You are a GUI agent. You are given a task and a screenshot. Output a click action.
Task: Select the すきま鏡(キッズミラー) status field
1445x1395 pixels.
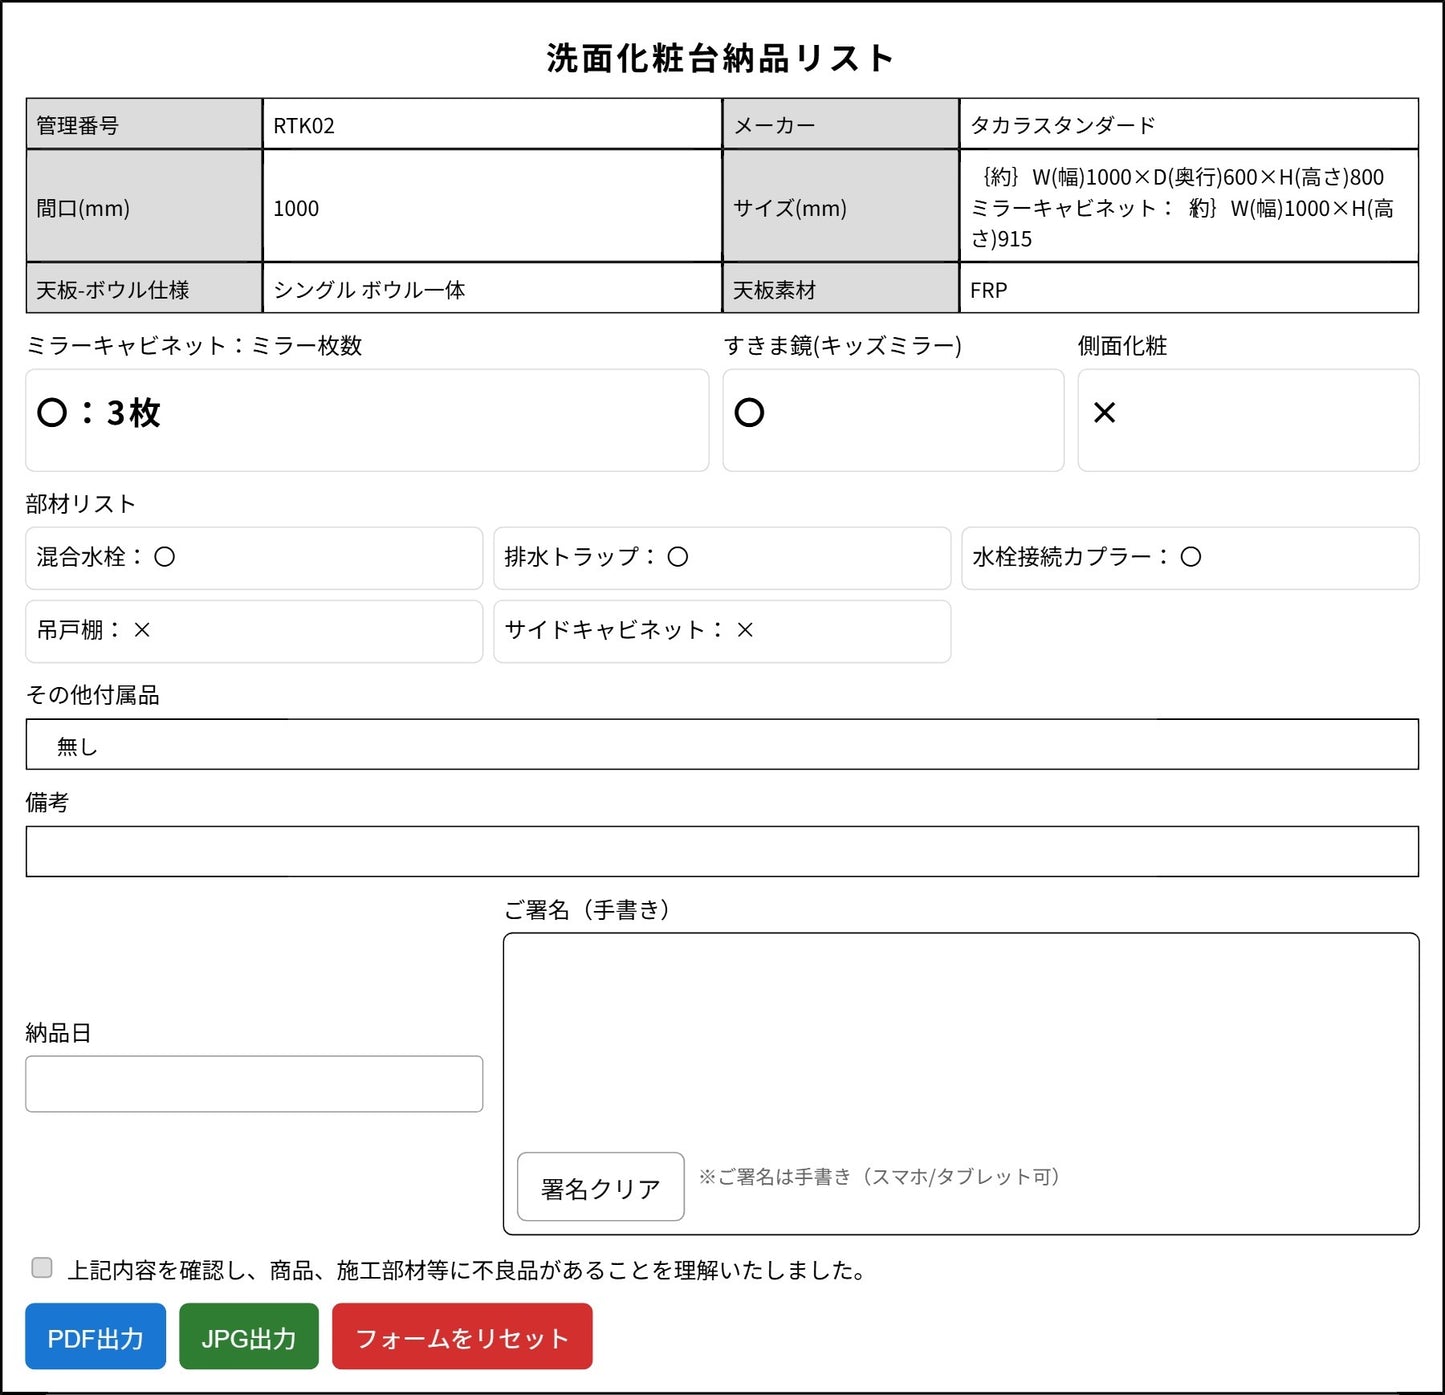pos(893,419)
